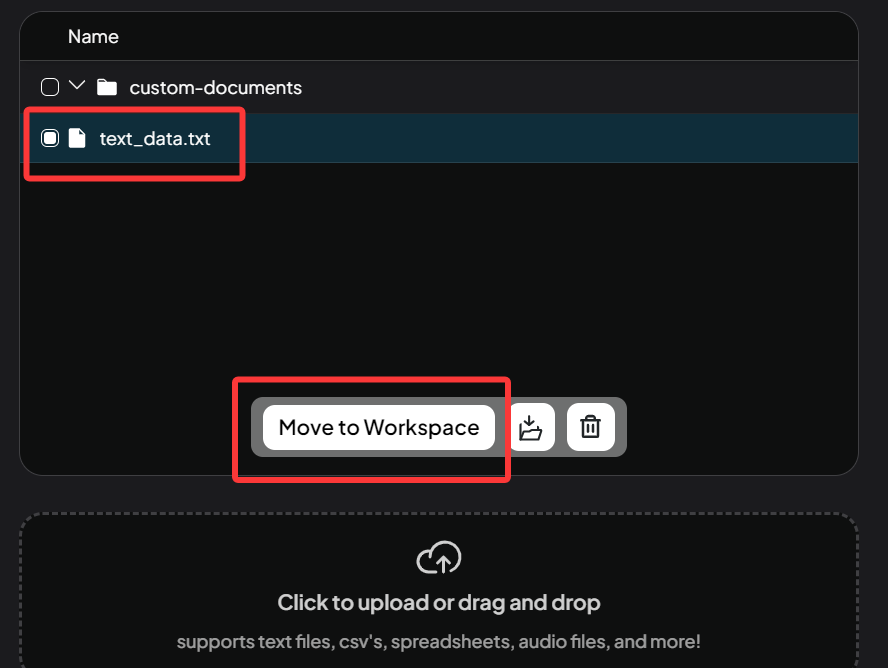
Task: Collapse the custom-documents folder chevron
Action: pyautogui.click(x=77, y=86)
